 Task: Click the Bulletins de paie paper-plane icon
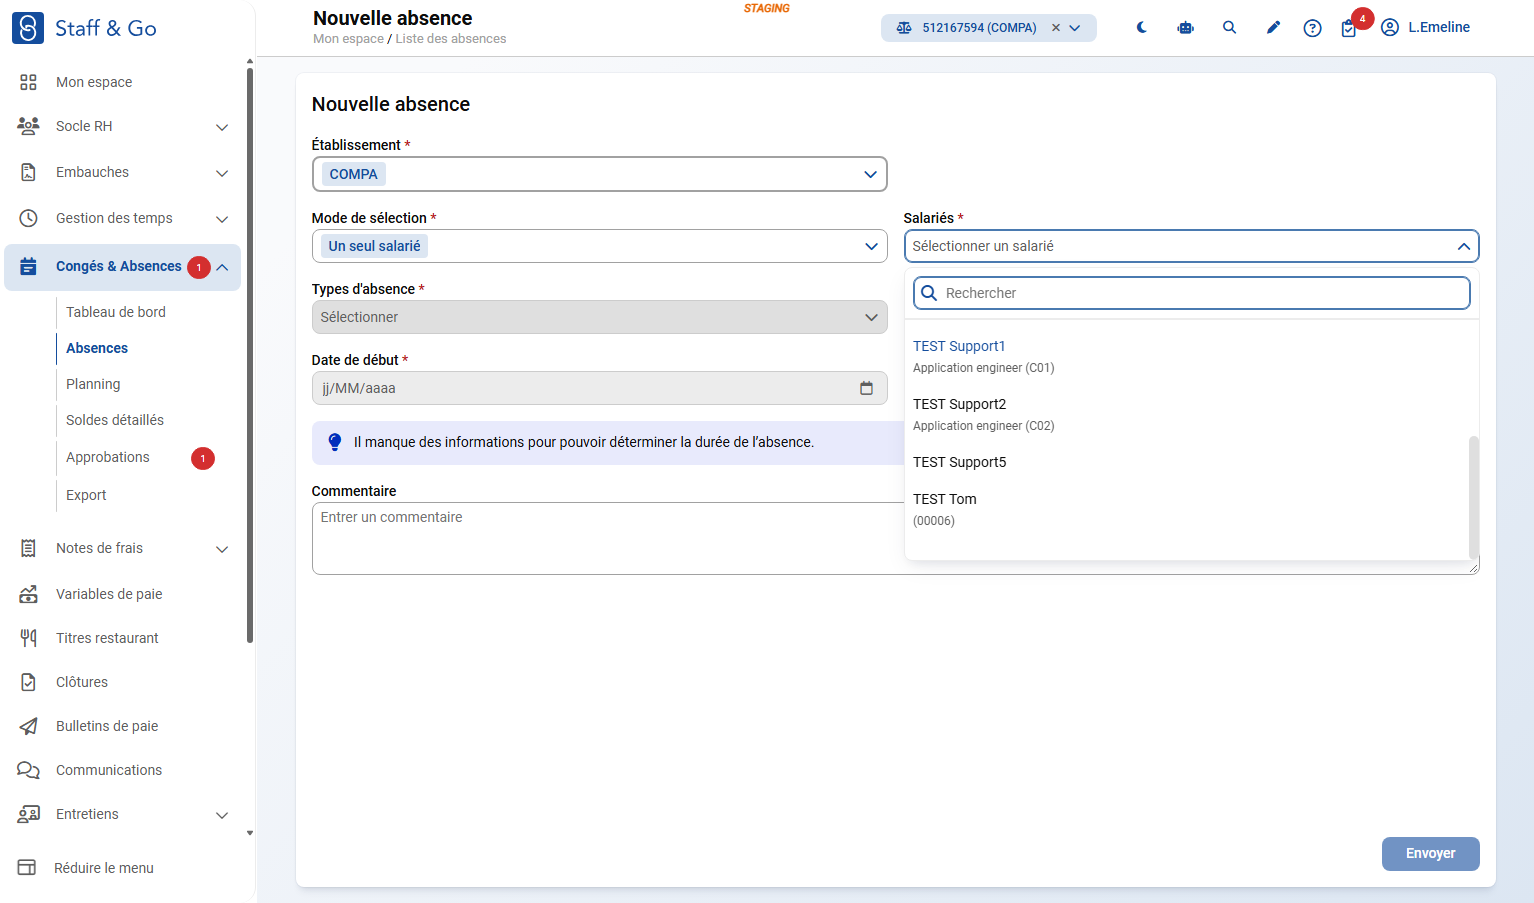point(28,726)
